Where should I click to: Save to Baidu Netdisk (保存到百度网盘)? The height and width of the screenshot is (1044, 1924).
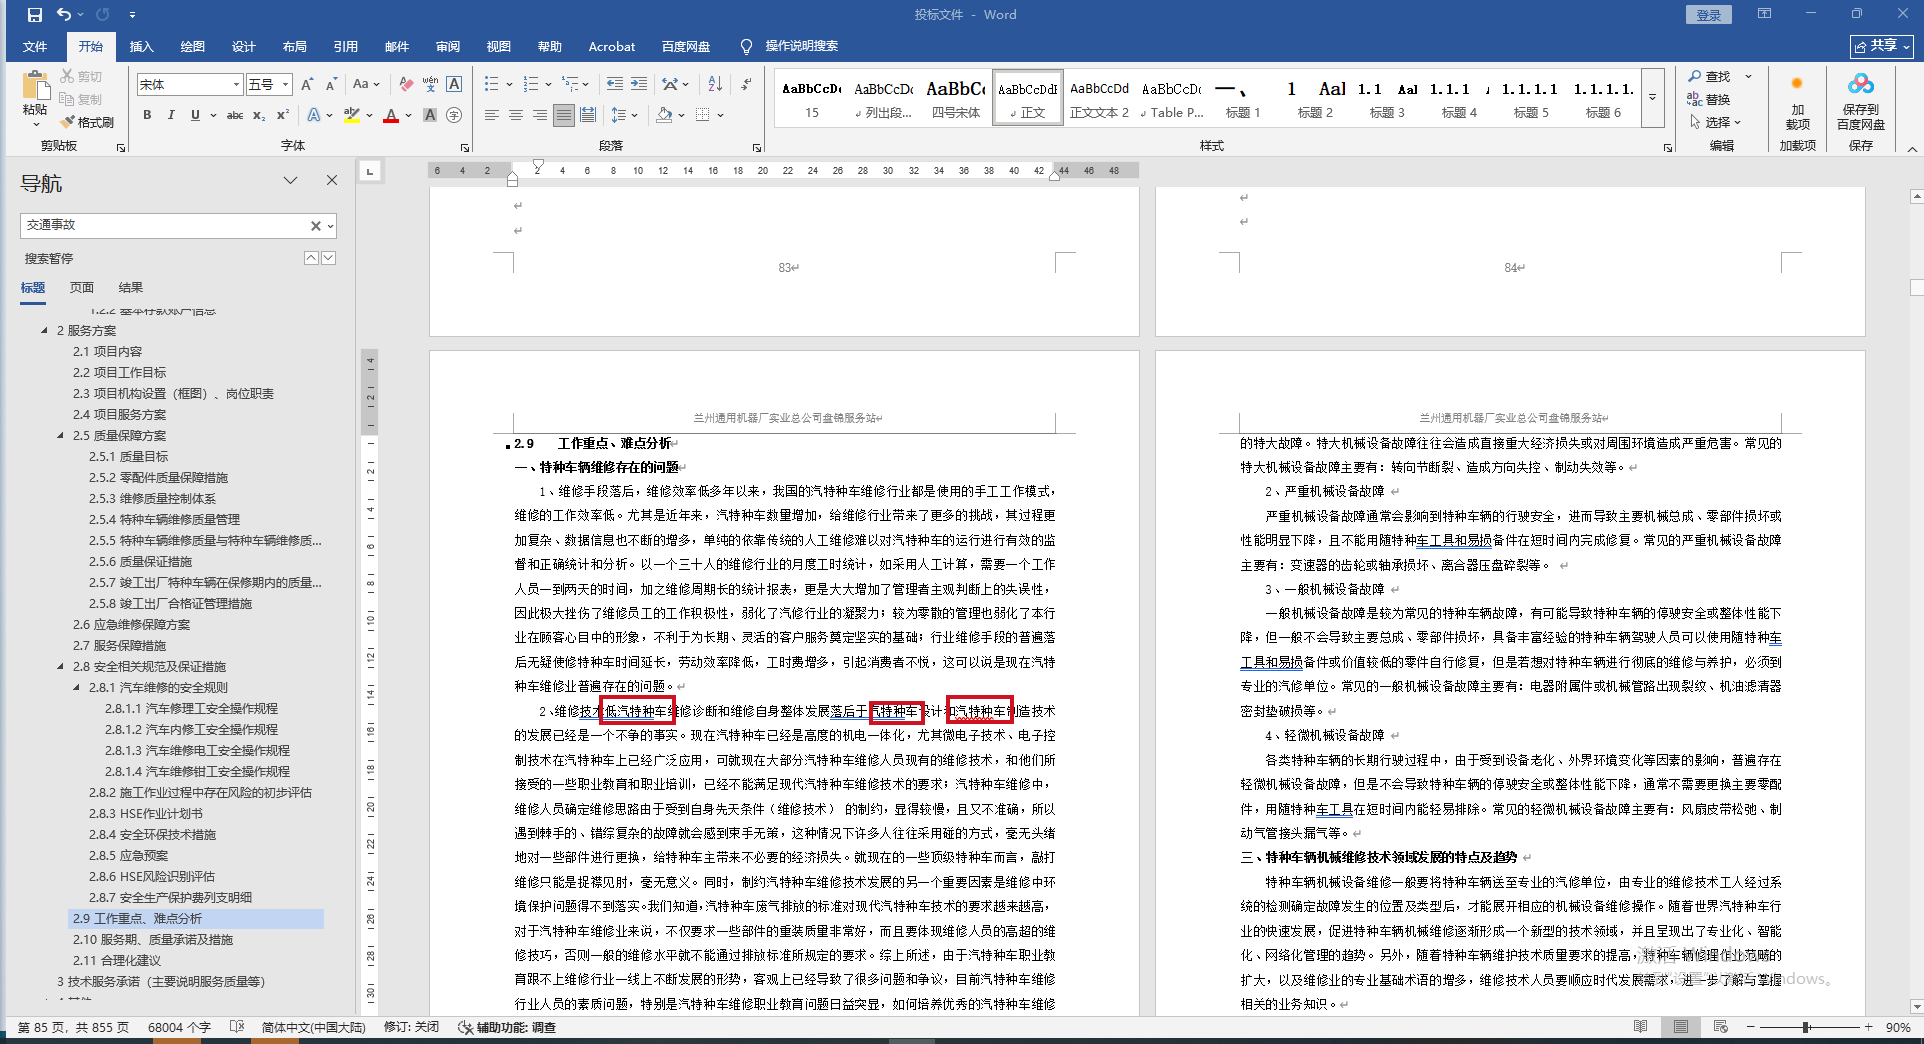coord(1860,101)
